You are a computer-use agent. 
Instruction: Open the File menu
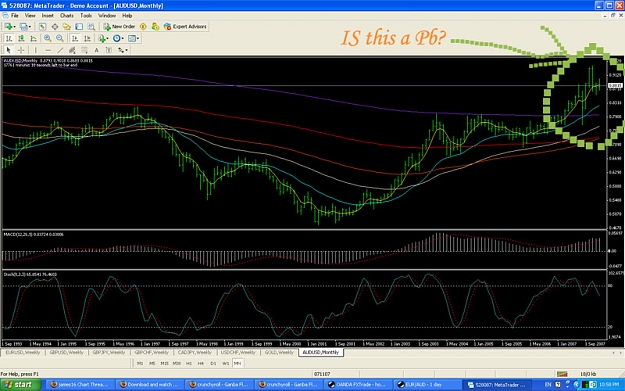[x=15, y=16]
